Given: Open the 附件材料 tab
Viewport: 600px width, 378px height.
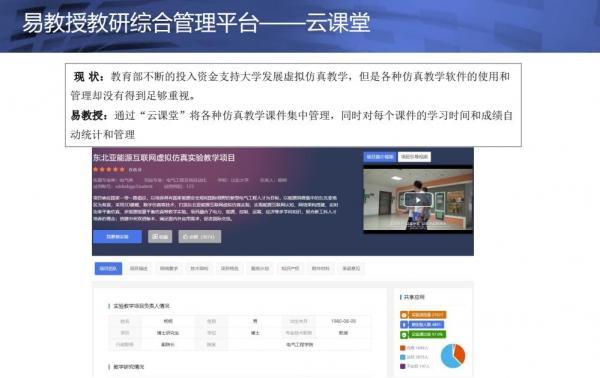Looking at the screenshot, I should pyautogui.click(x=321, y=269).
